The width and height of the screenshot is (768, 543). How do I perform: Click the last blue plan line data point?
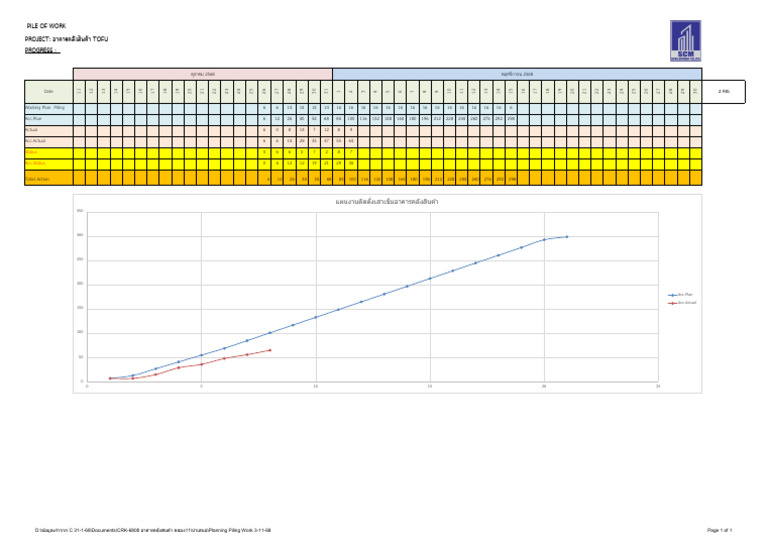pyautogui.click(x=567, y=237)
